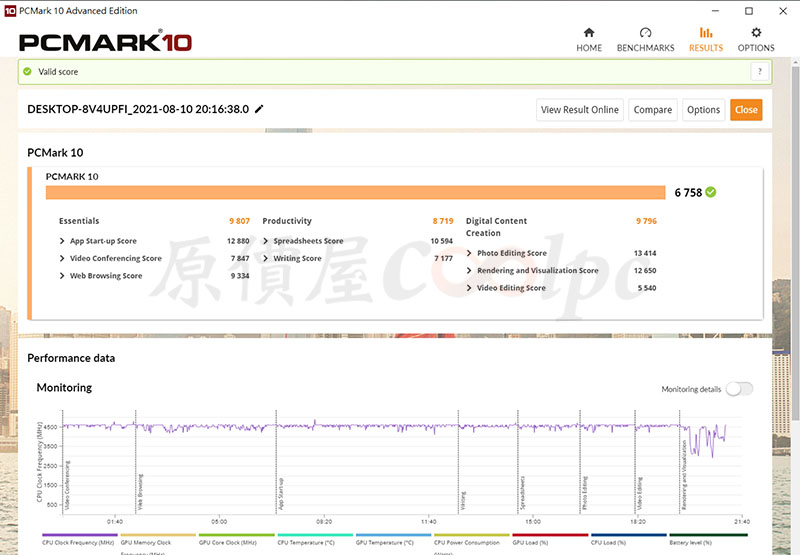
Task: Click the CPU Clock Frequency legend swatch
Action: pos(80,535)
